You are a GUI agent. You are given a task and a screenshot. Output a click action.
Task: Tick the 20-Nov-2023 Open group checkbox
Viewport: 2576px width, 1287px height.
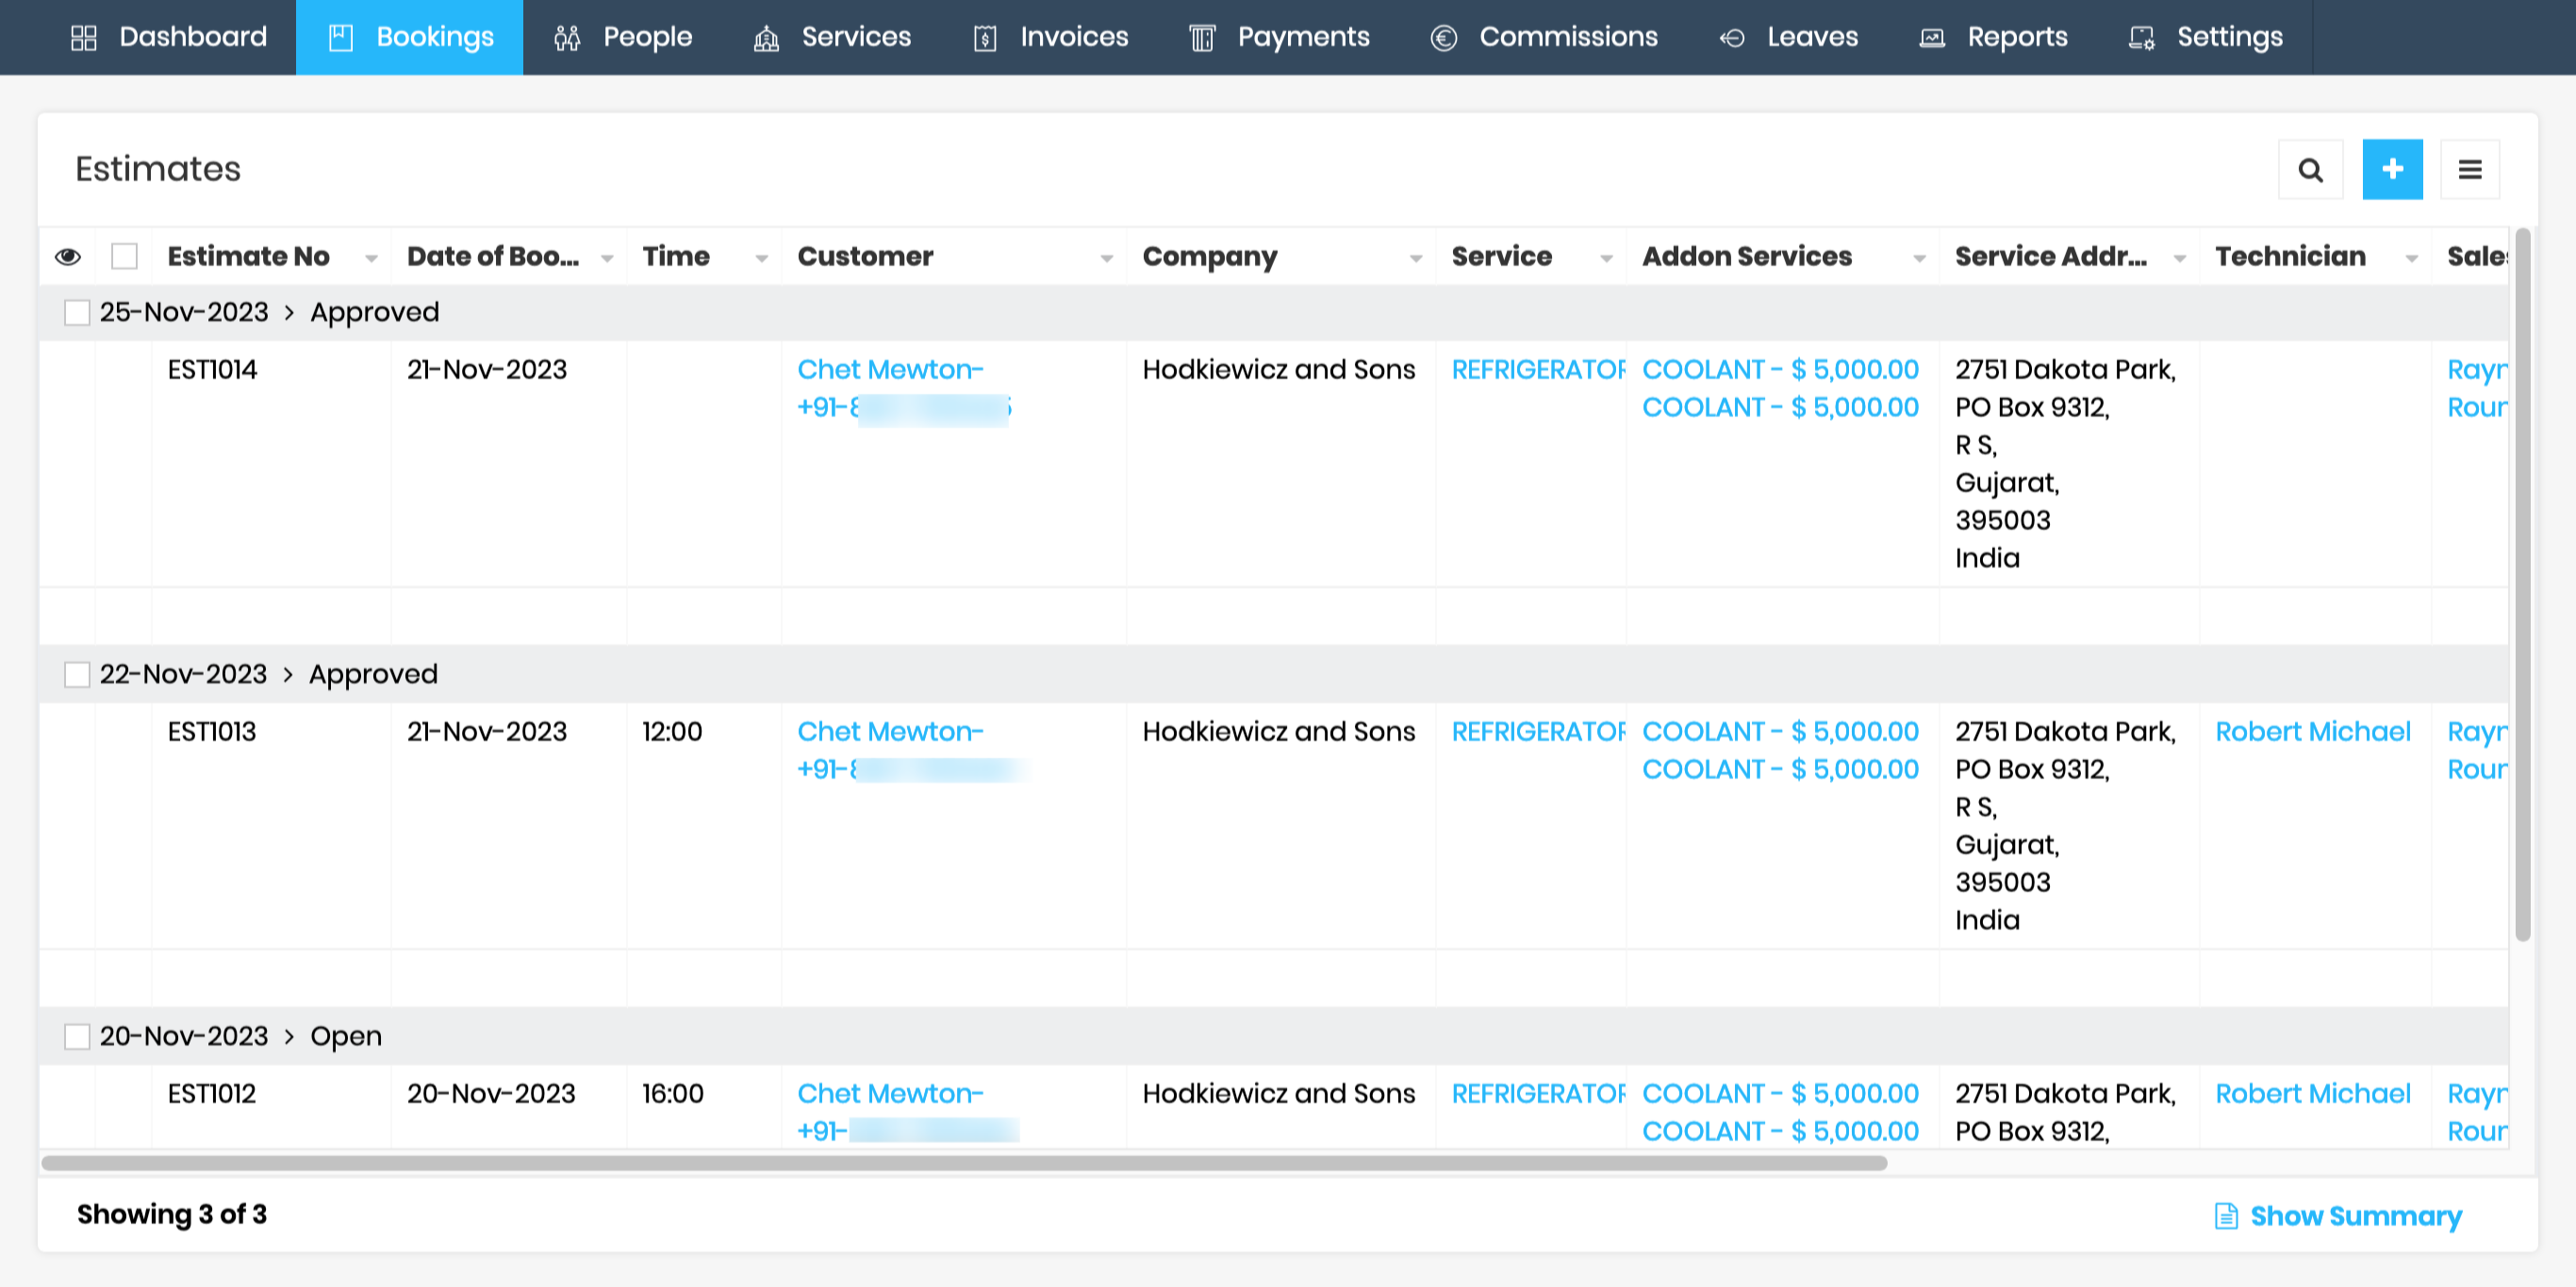click(77, 1036)
